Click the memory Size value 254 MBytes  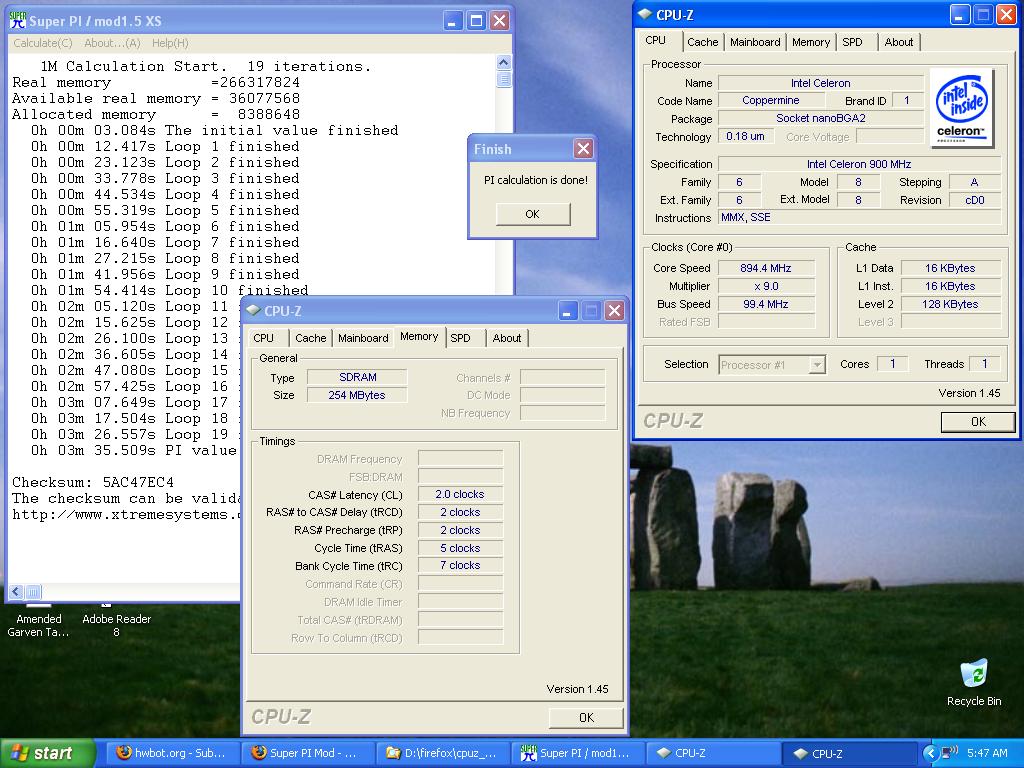point(357,395)
